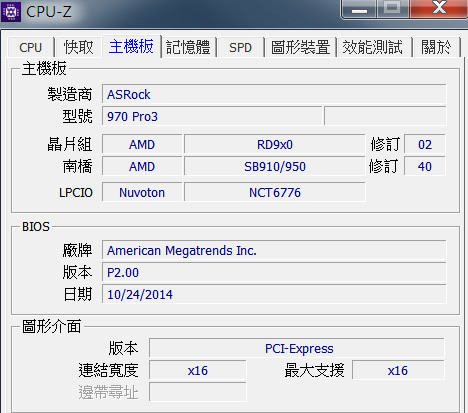This screenshot has height=413, width=468.
Task: Minimize the CPU-Z window
Action: [x=359, y=9]
